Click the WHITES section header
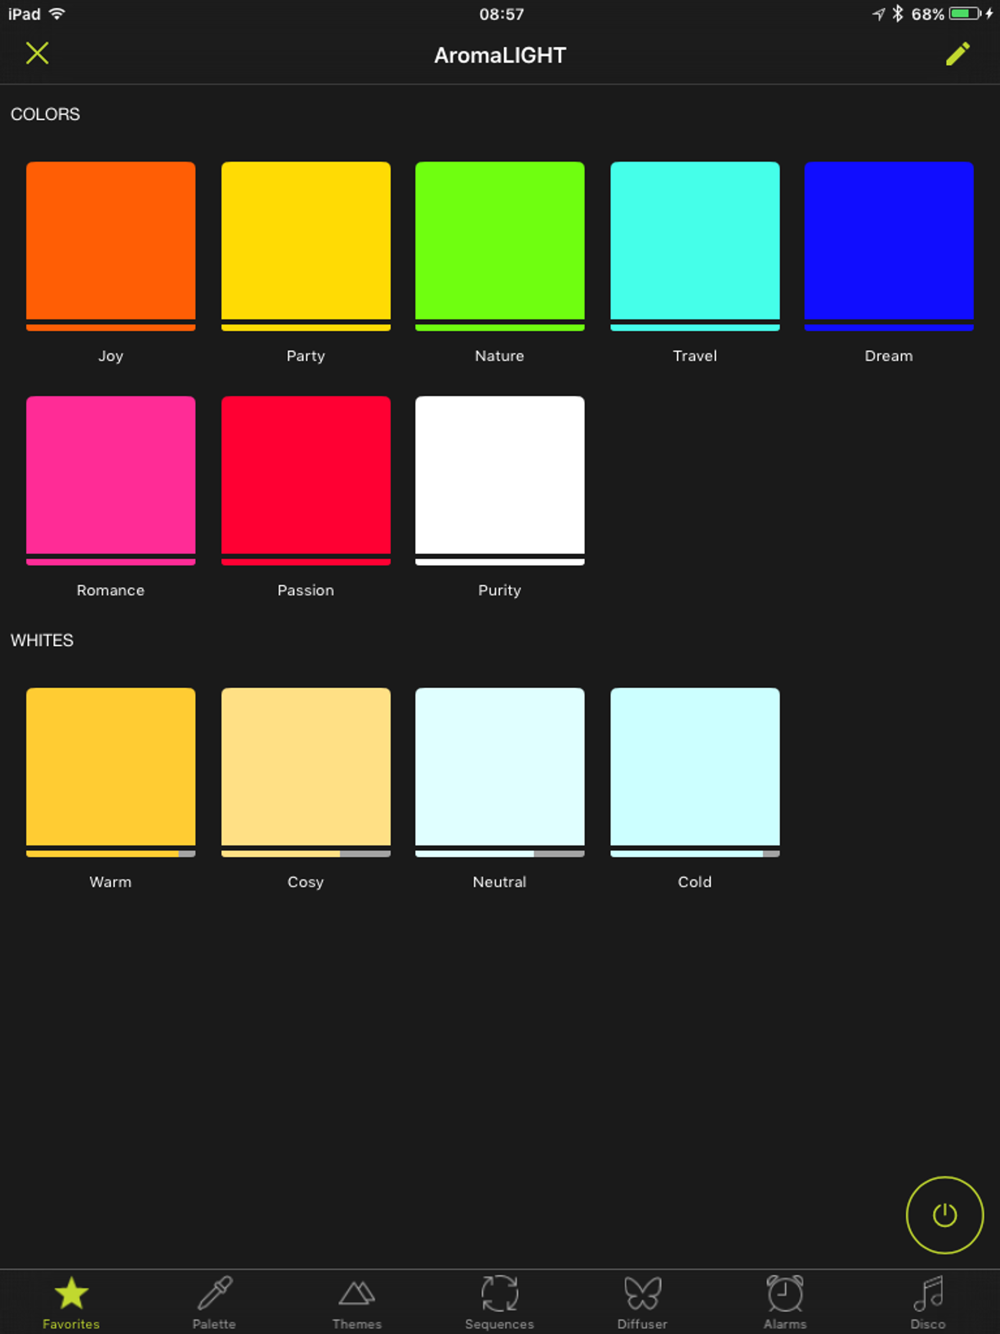 (x=42, y=640)
